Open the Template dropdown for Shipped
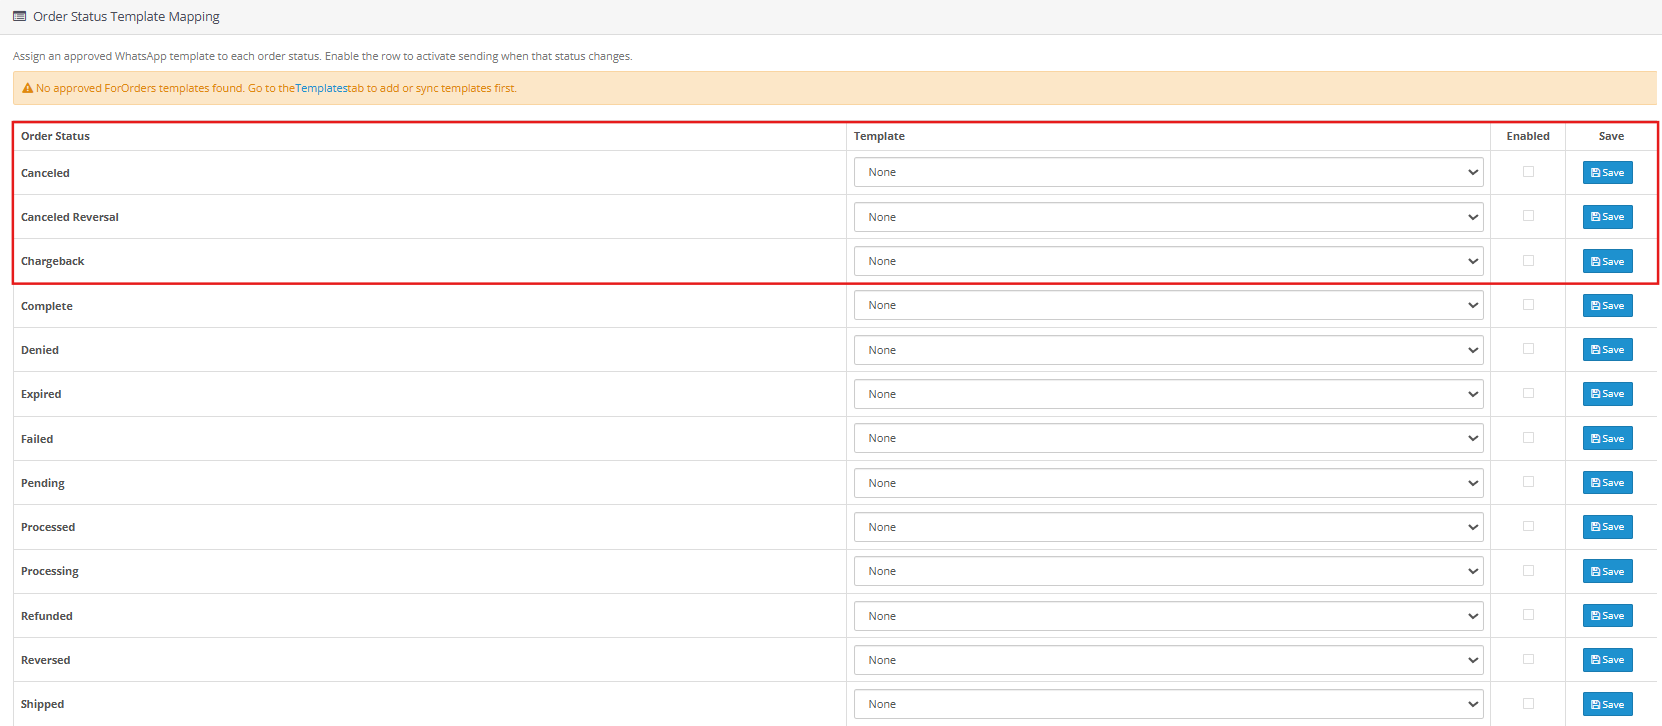This screenshot has height=726, width=1662. tap(1168, 704)
